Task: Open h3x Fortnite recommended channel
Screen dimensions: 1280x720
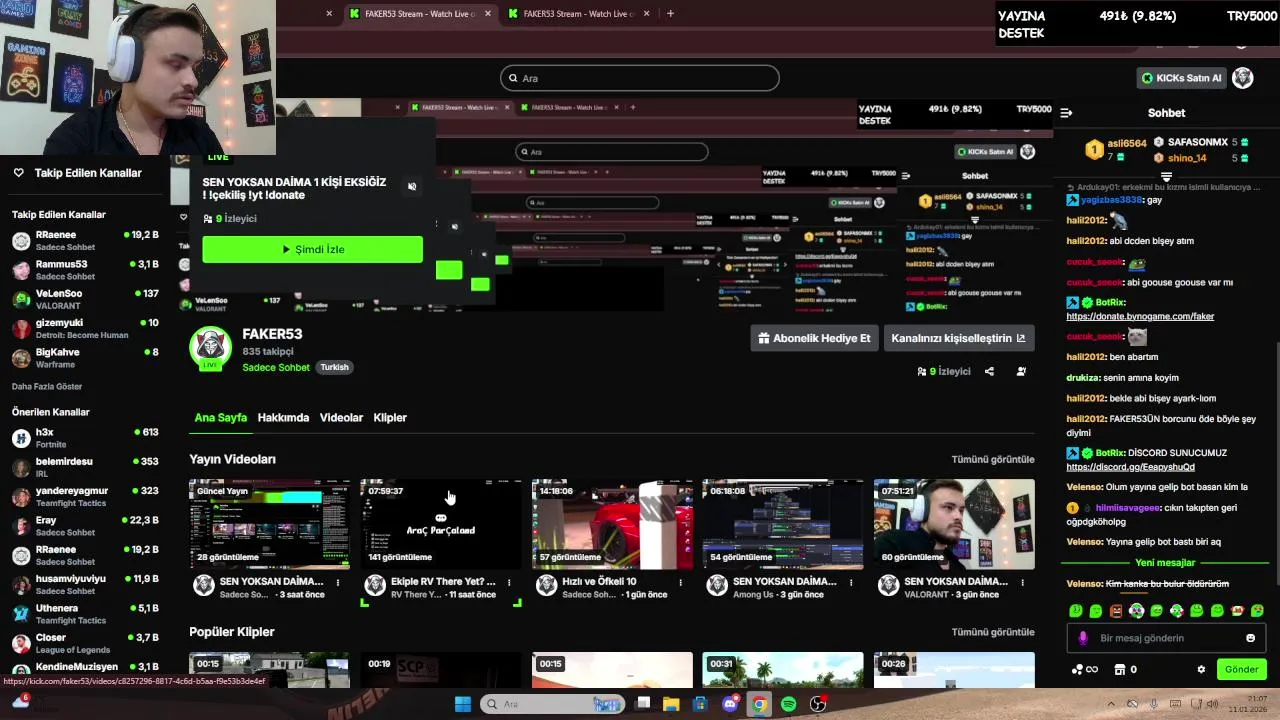Action: [x=85, y=438]
